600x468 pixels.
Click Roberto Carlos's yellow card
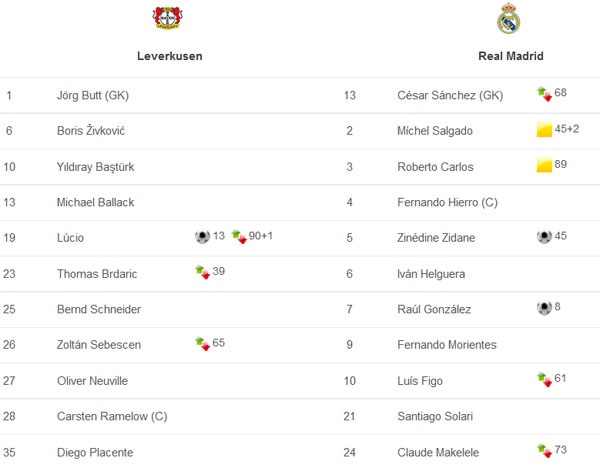click(544, 166)
